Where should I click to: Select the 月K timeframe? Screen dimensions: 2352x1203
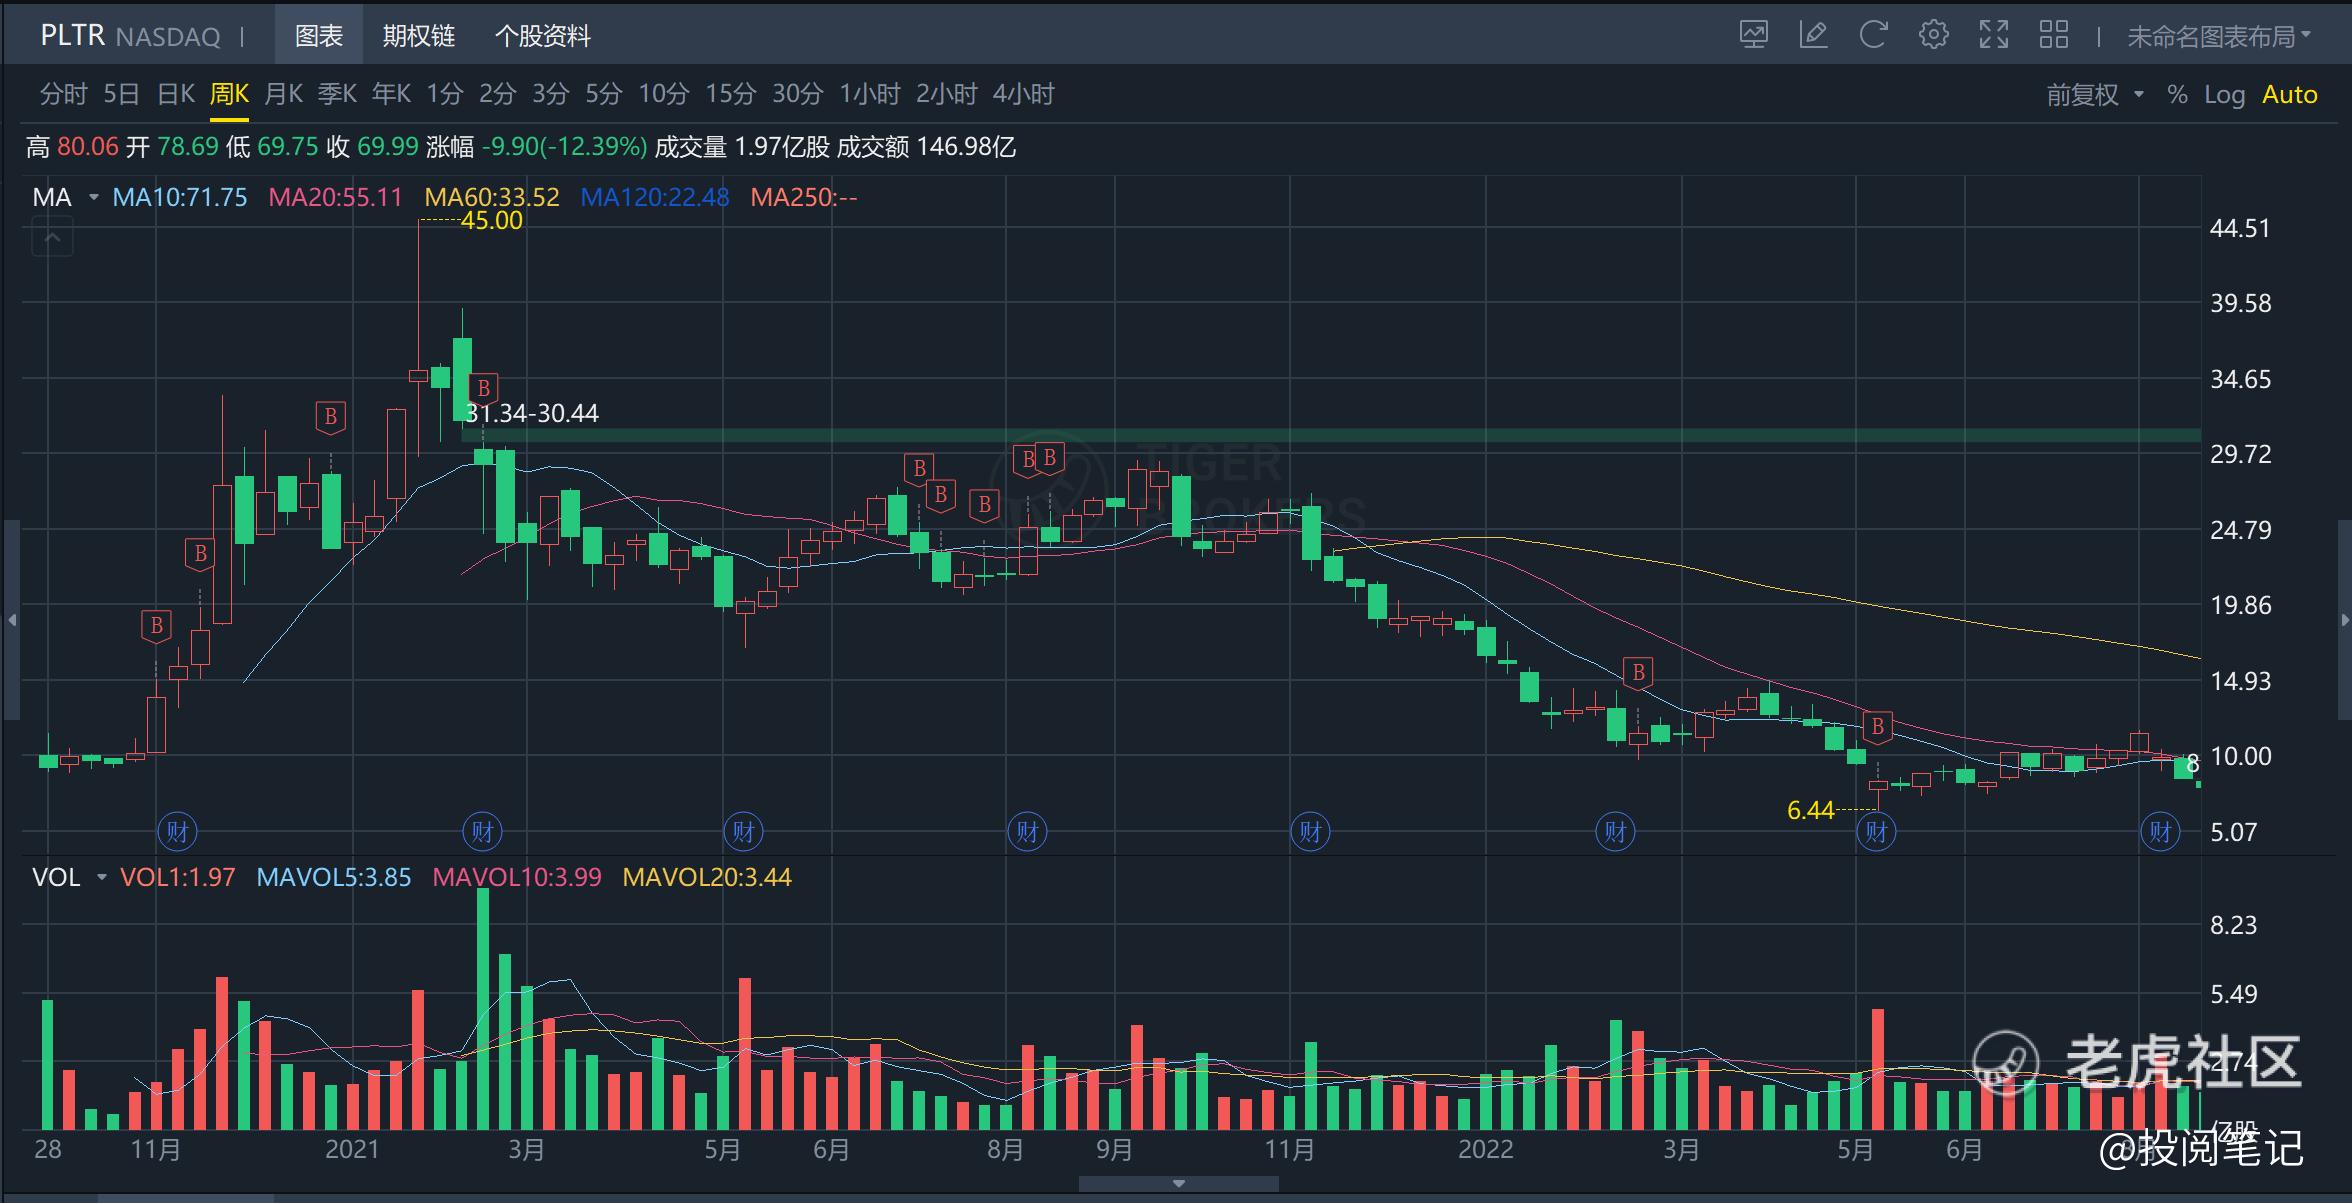[x=283, y=94]
